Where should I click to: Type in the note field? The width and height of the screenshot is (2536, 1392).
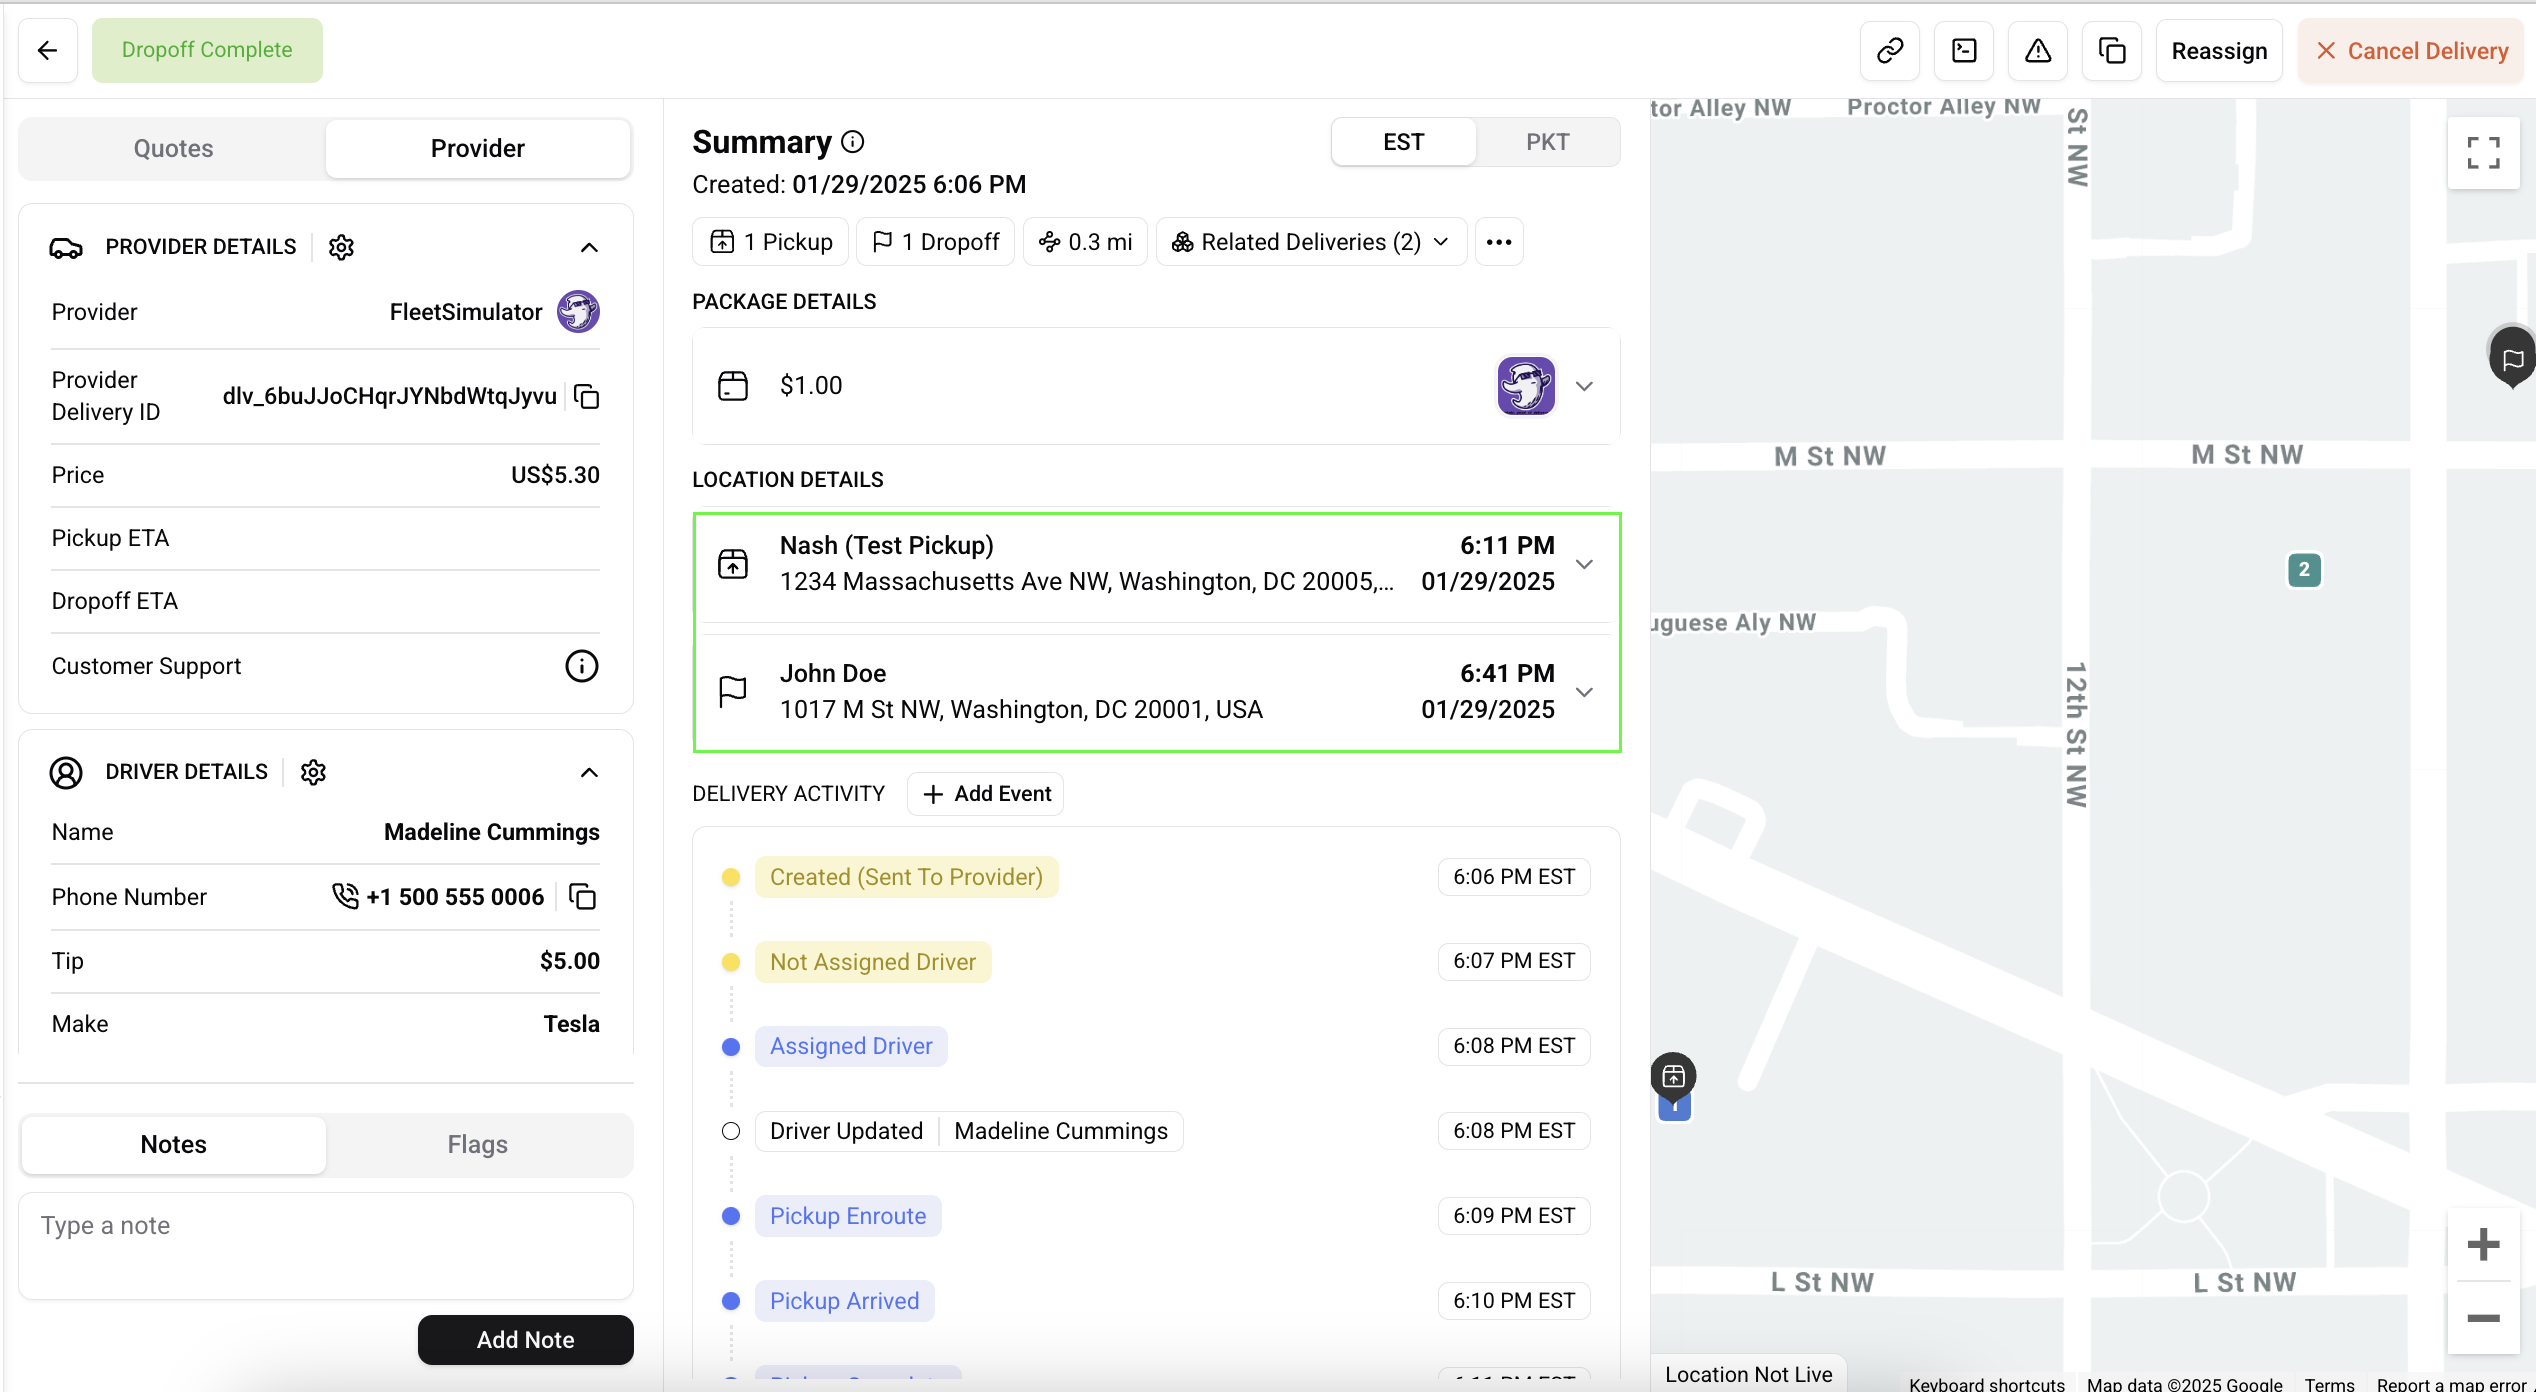point(325,1245)
